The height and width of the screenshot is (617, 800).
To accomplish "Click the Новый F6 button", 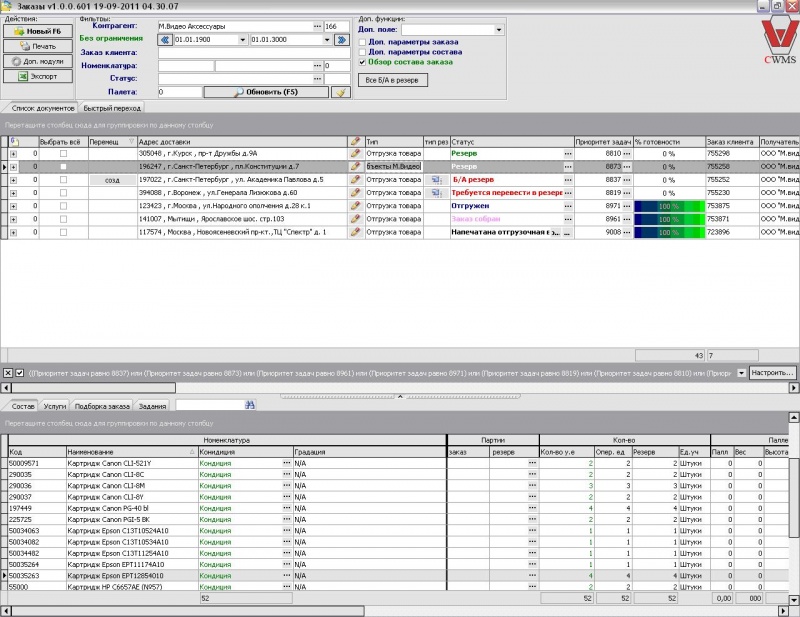I will pos(37,31).
